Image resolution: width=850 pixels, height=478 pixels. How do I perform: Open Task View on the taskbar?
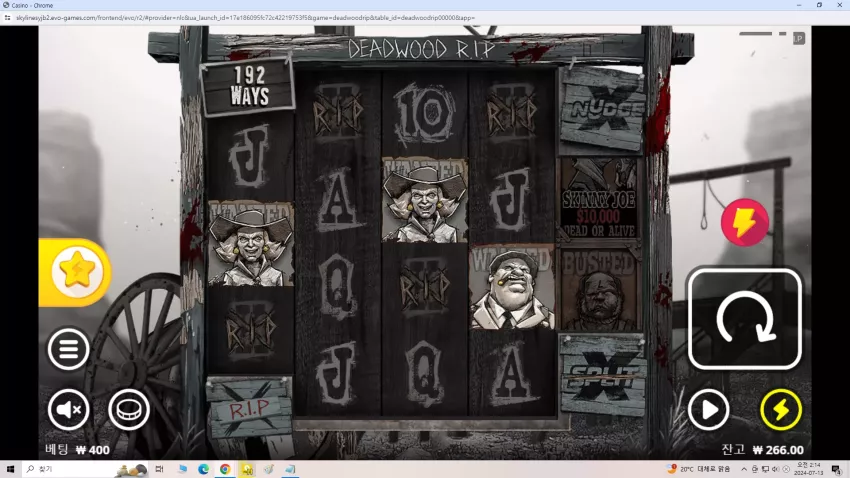coord(159,469)
